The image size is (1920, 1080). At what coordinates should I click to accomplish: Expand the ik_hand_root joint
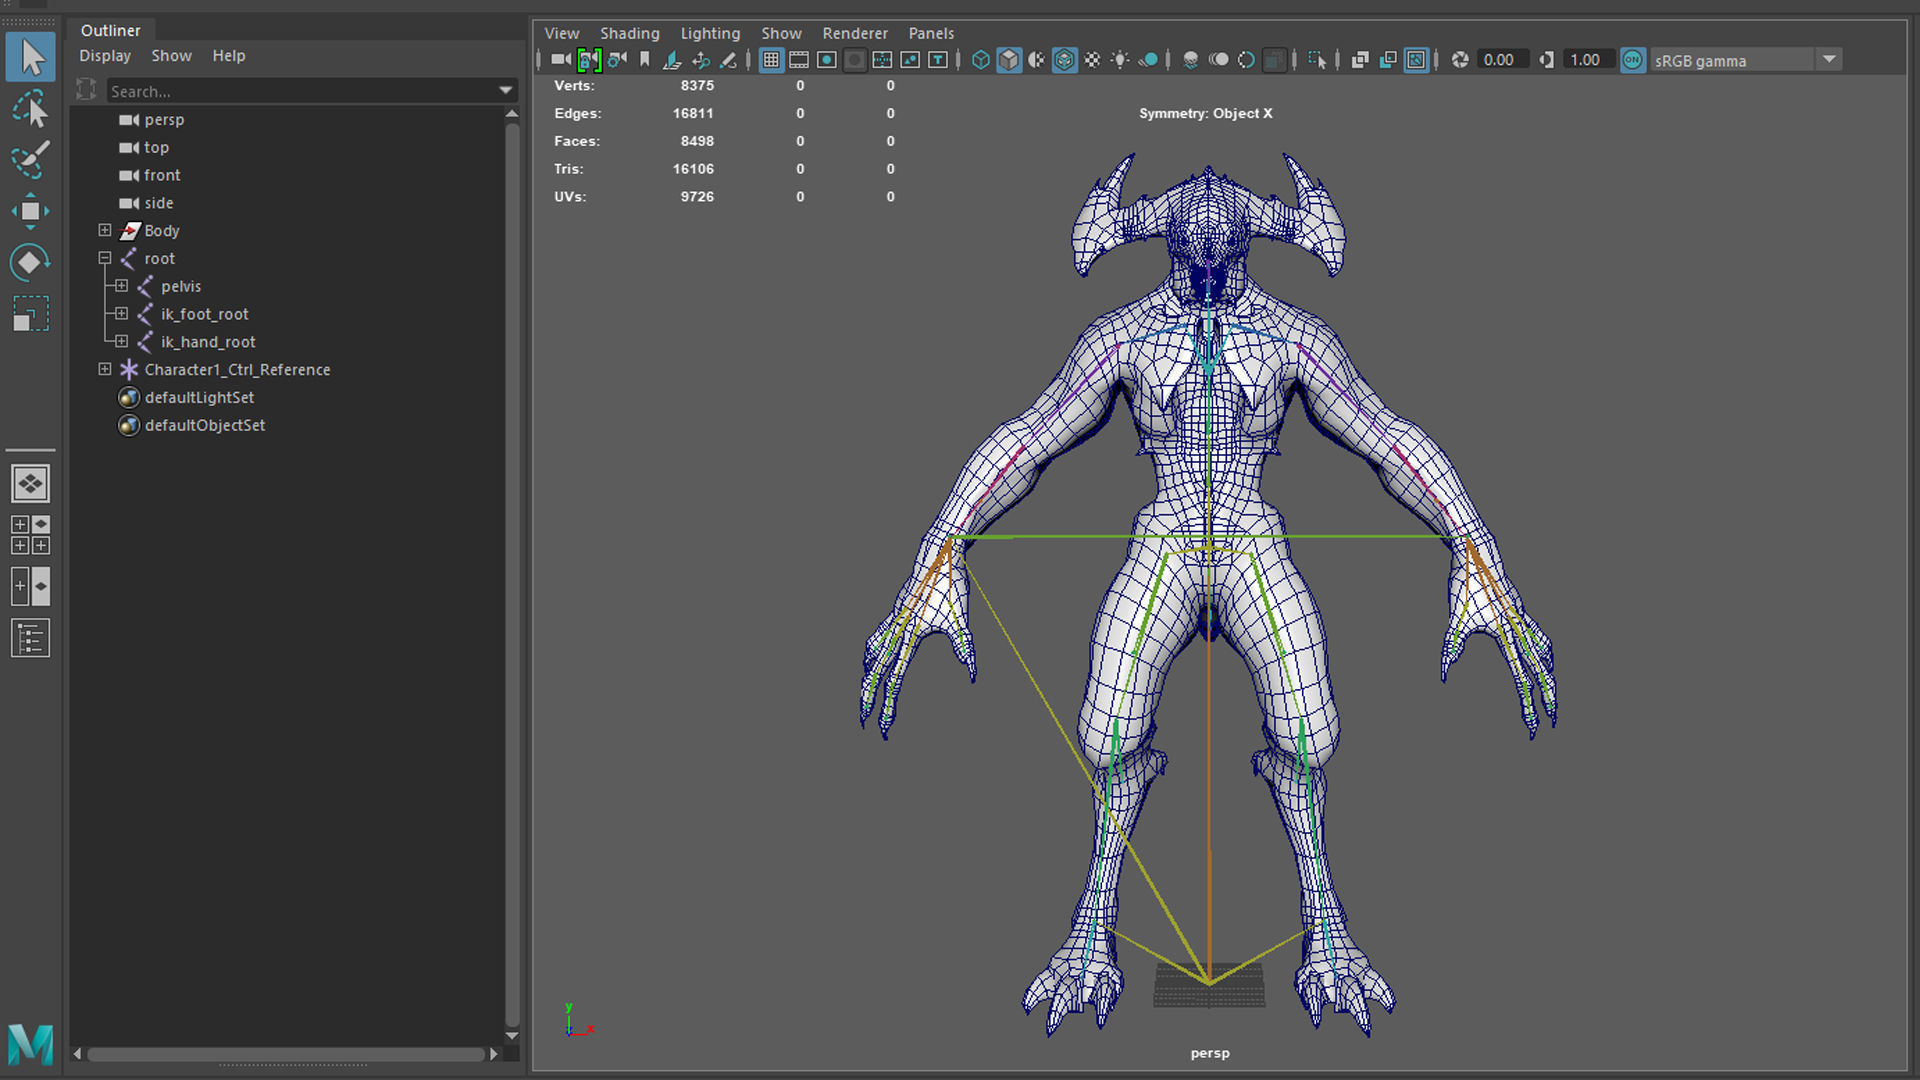click(x=122, y=342)
